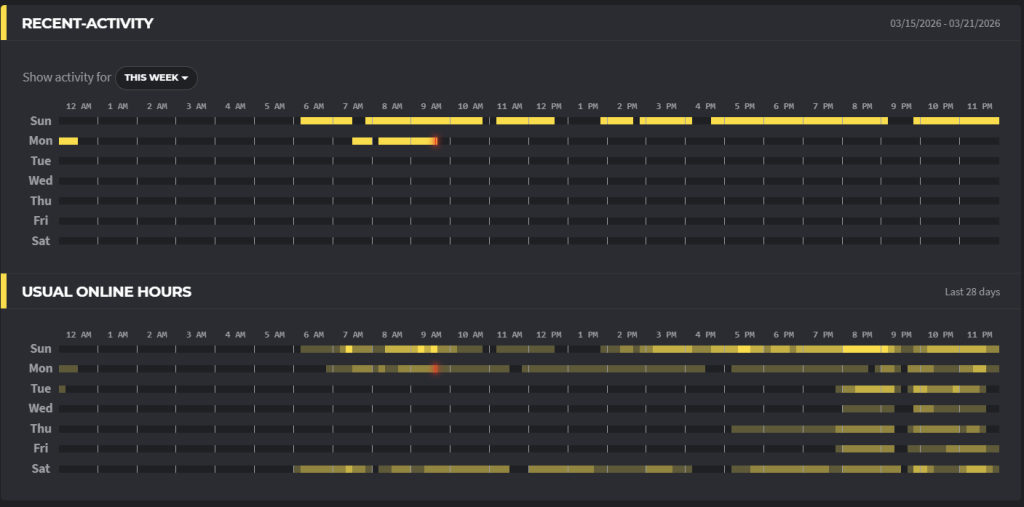Click the RECENT-ACTIVITY section heading
The height and width of the screenshot is (507, 1024).
click(x=88, y=23)
